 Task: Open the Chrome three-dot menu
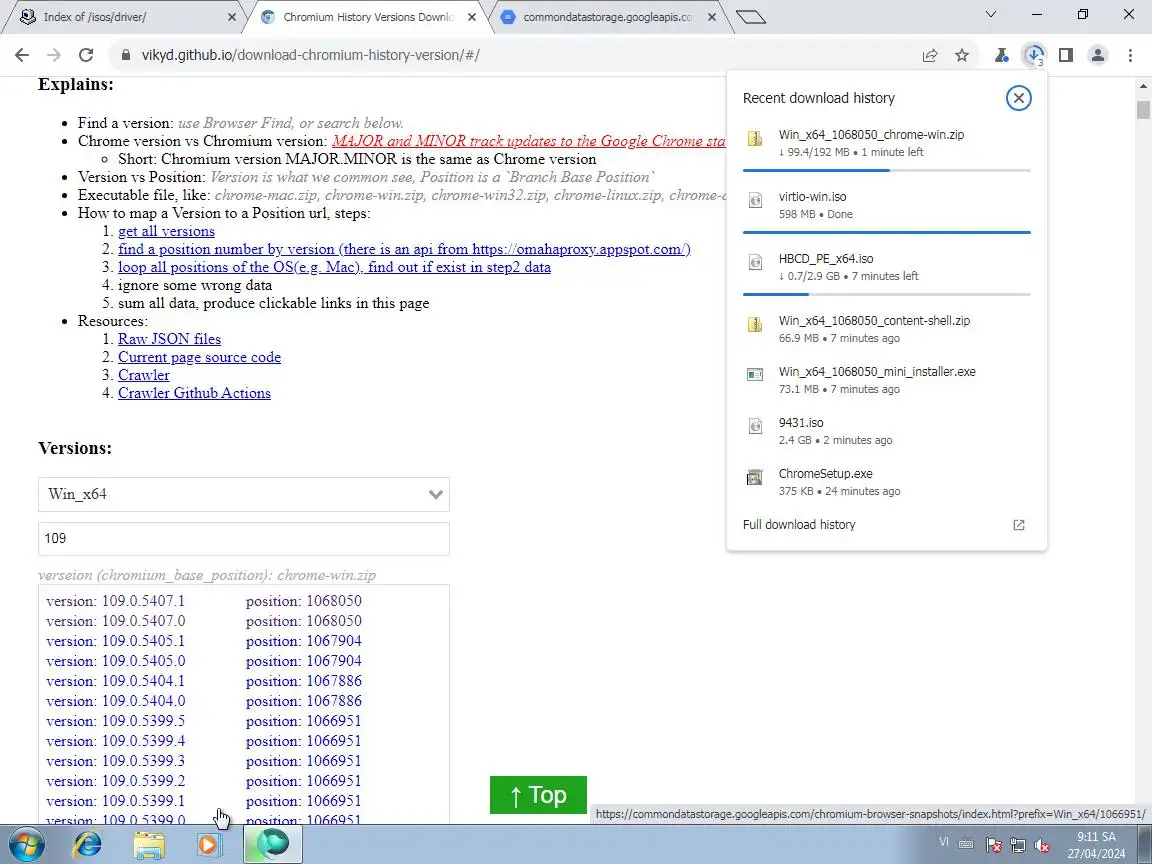point(1130,55)
